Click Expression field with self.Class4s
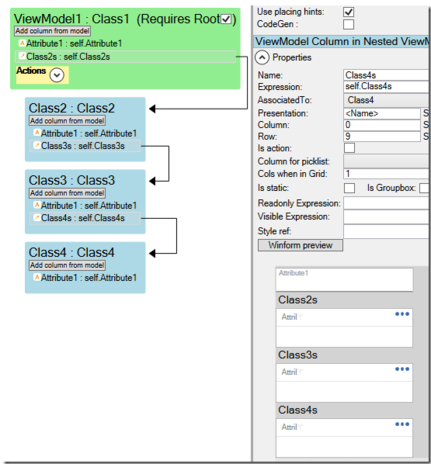Image resolution: width=431 pixels, height=464 pixels. point(386,87)
